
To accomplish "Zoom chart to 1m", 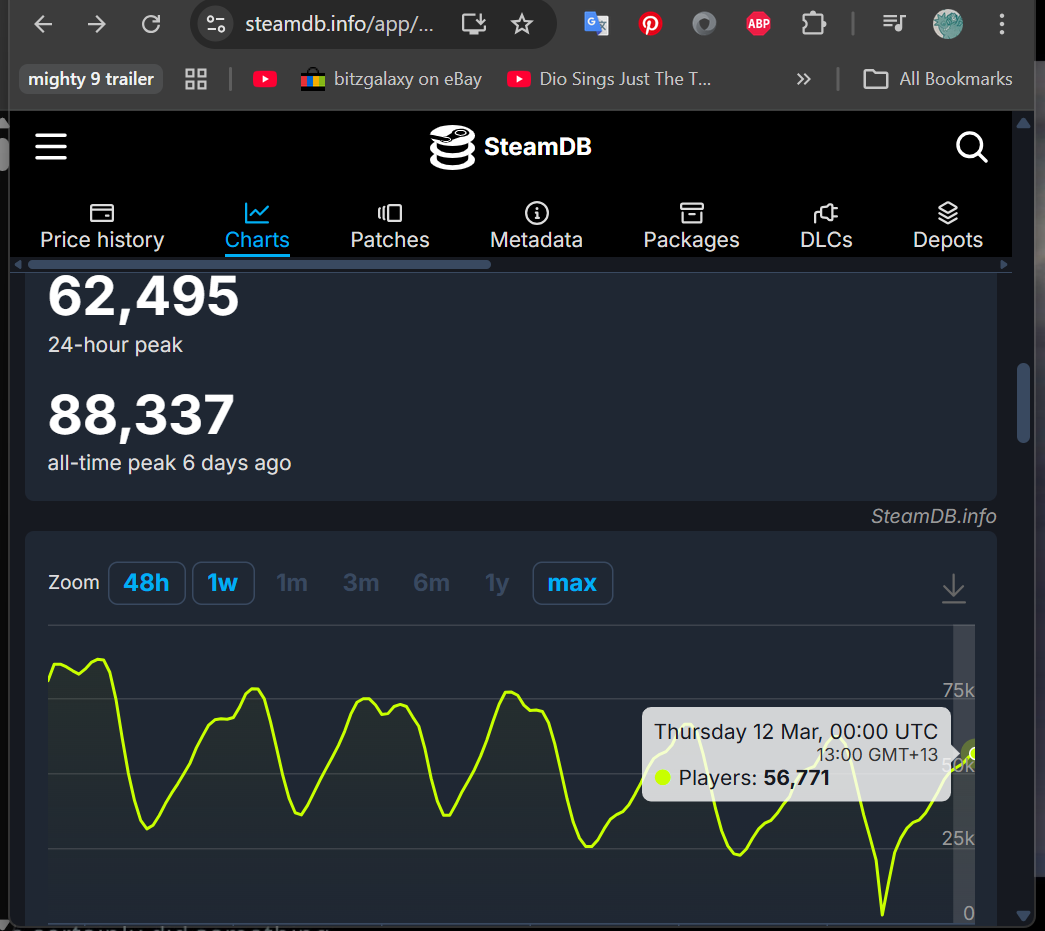I will pos(292,583).
